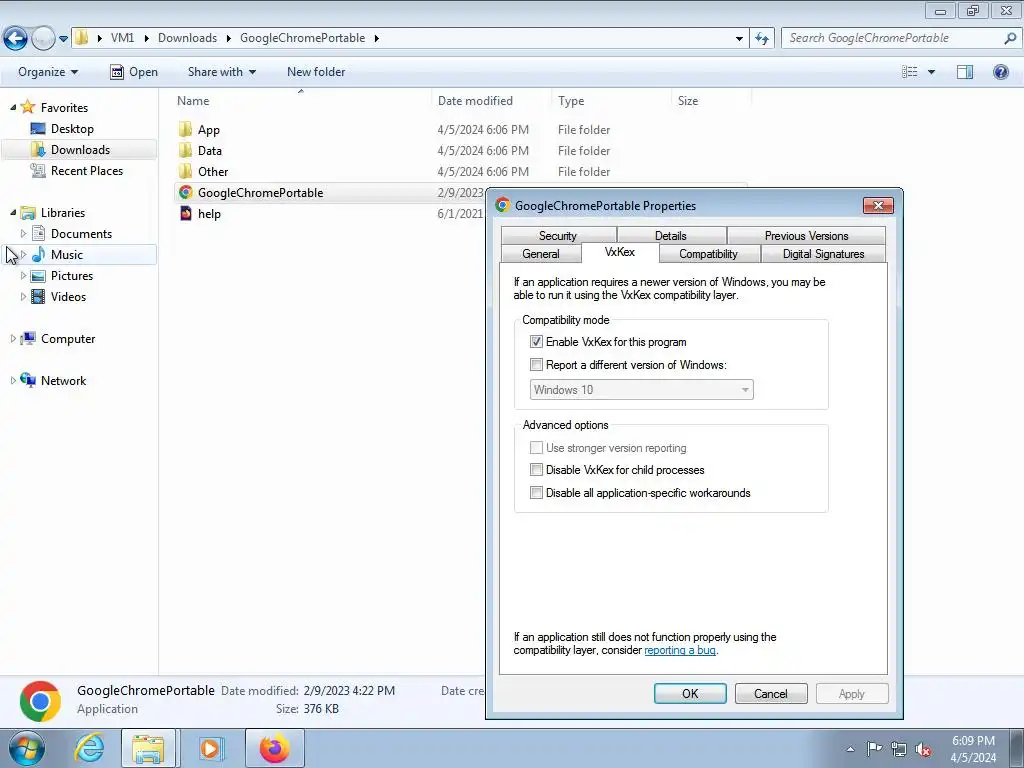Viewport: 1024px width, 768px height.
Task: Uncheck Enable VxKex for this program
Action: pyautogui.click(x=536, y=342)
